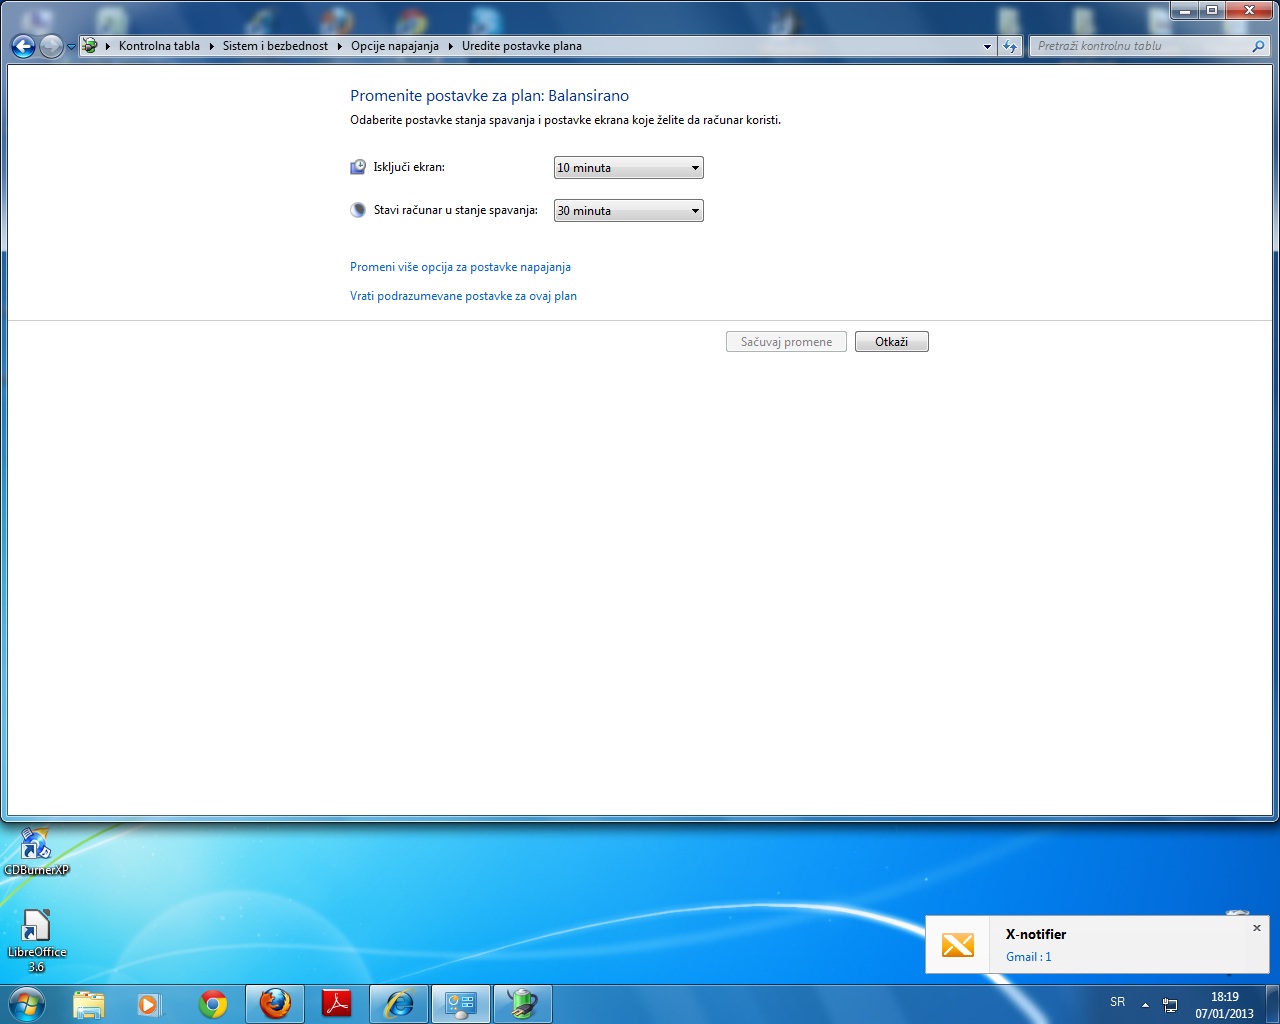The image size is (1280, 1024).
Task: Click the Control Panel taskbar button
Action: [x=461, y=1004]
